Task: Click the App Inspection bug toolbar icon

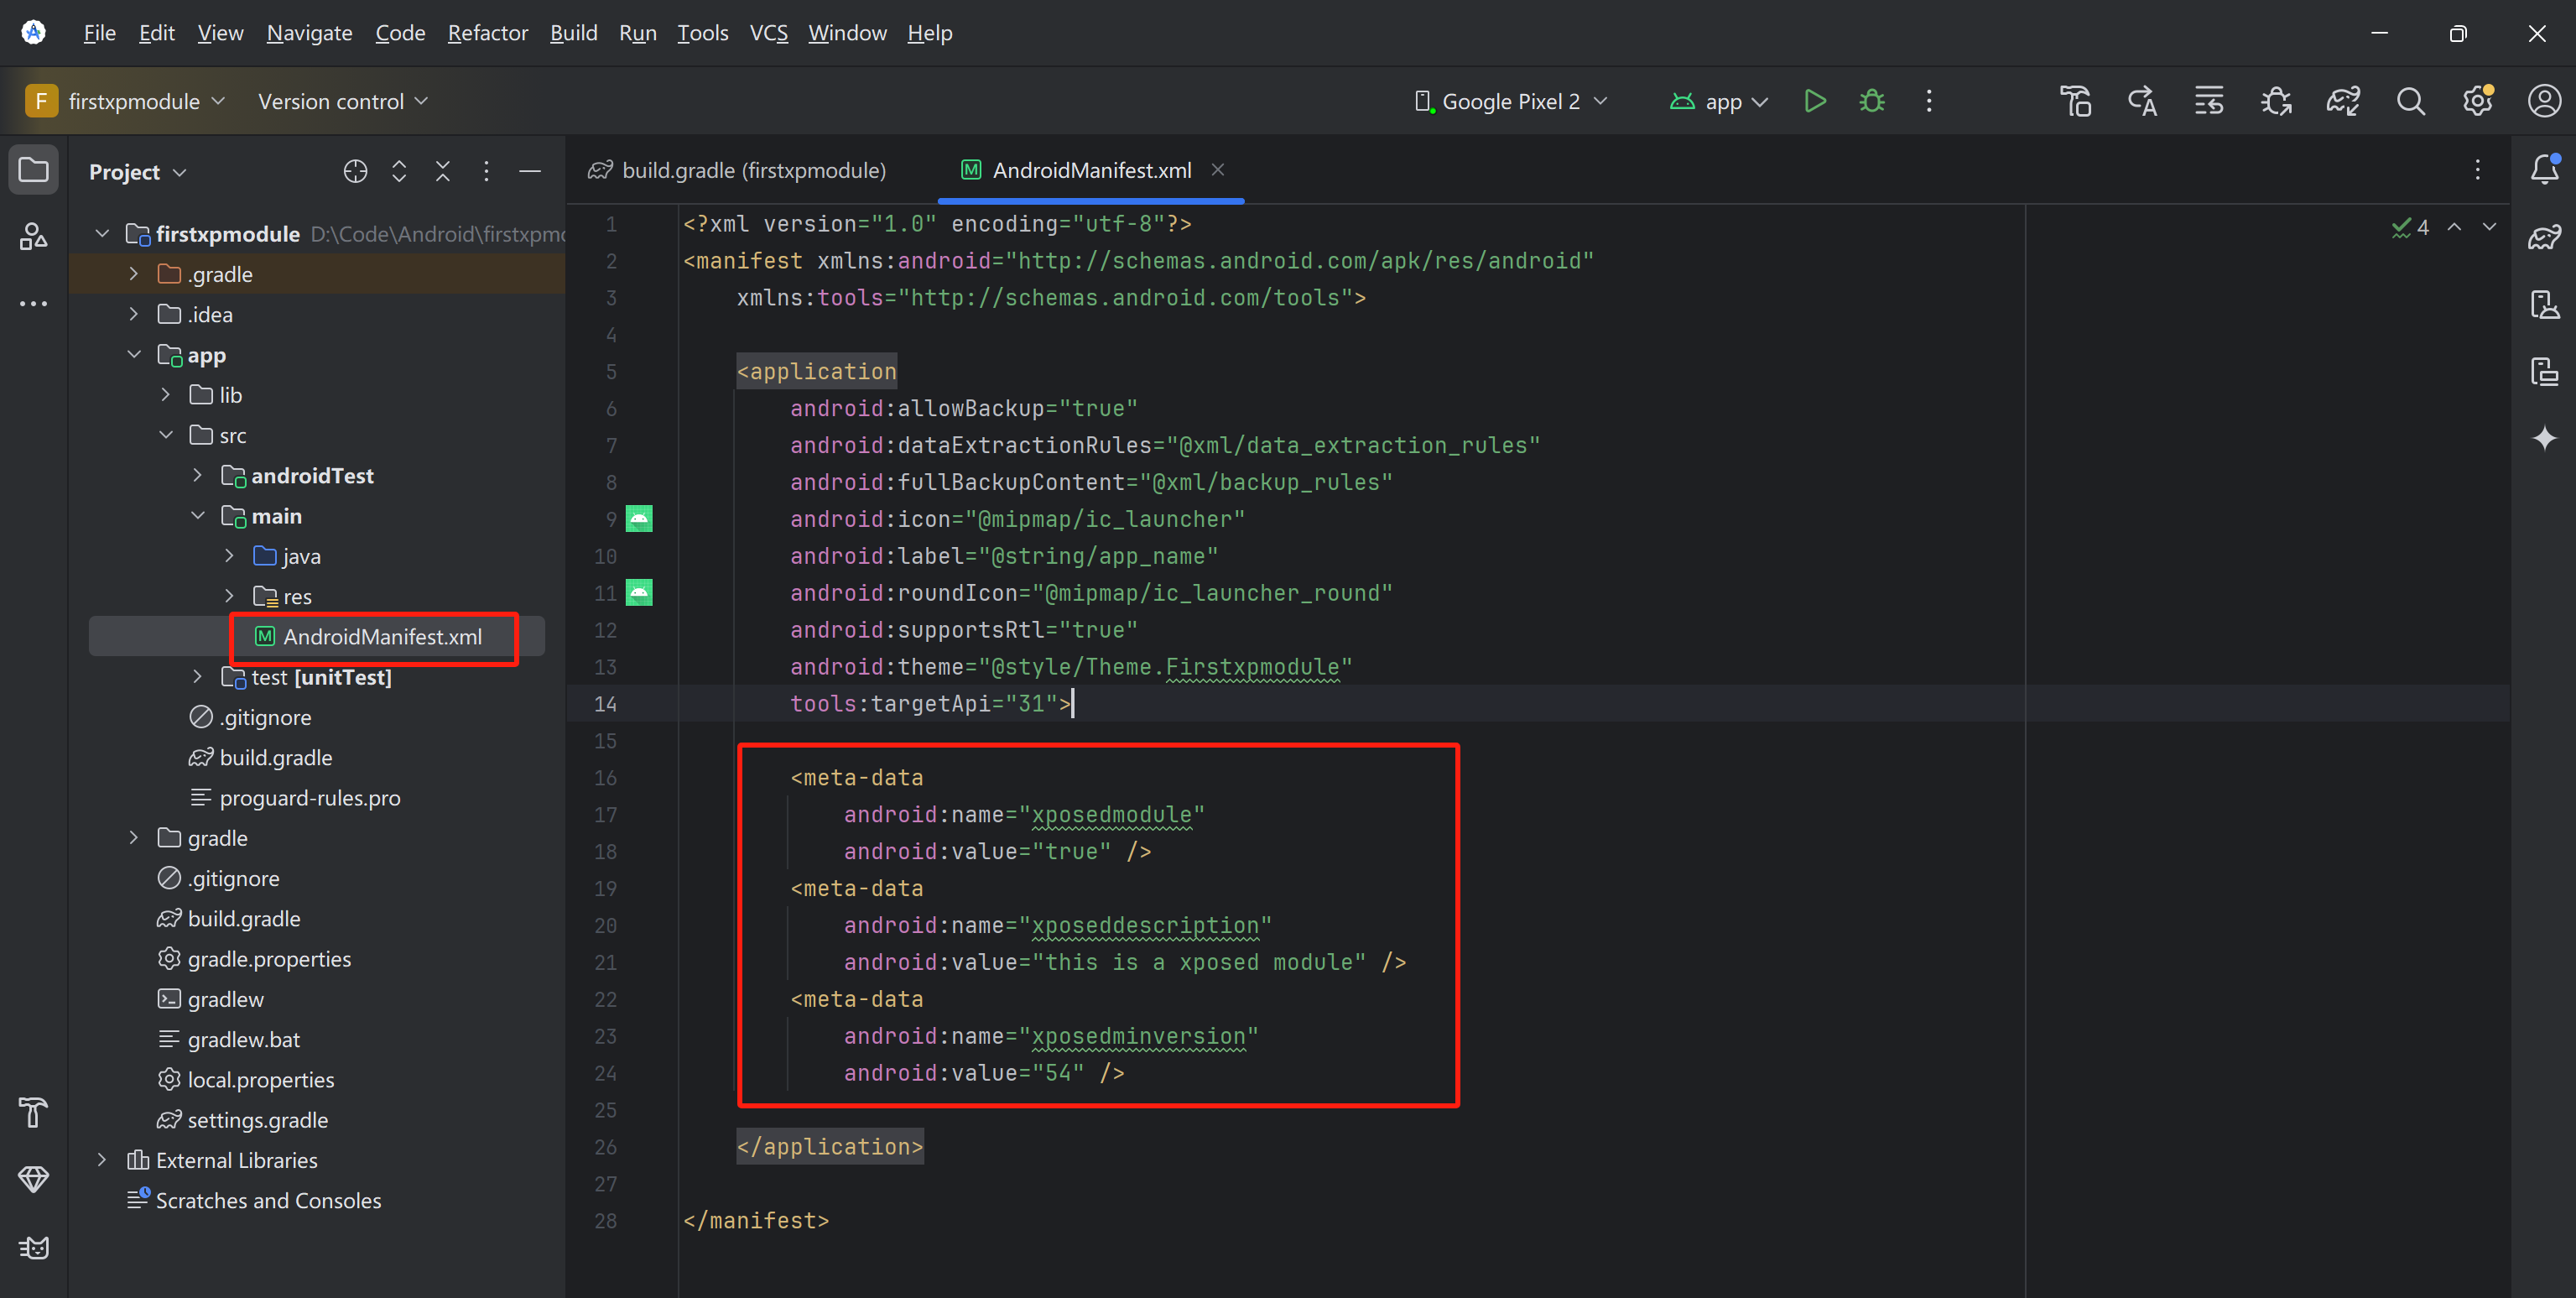Action: (x=2276, y=101)
